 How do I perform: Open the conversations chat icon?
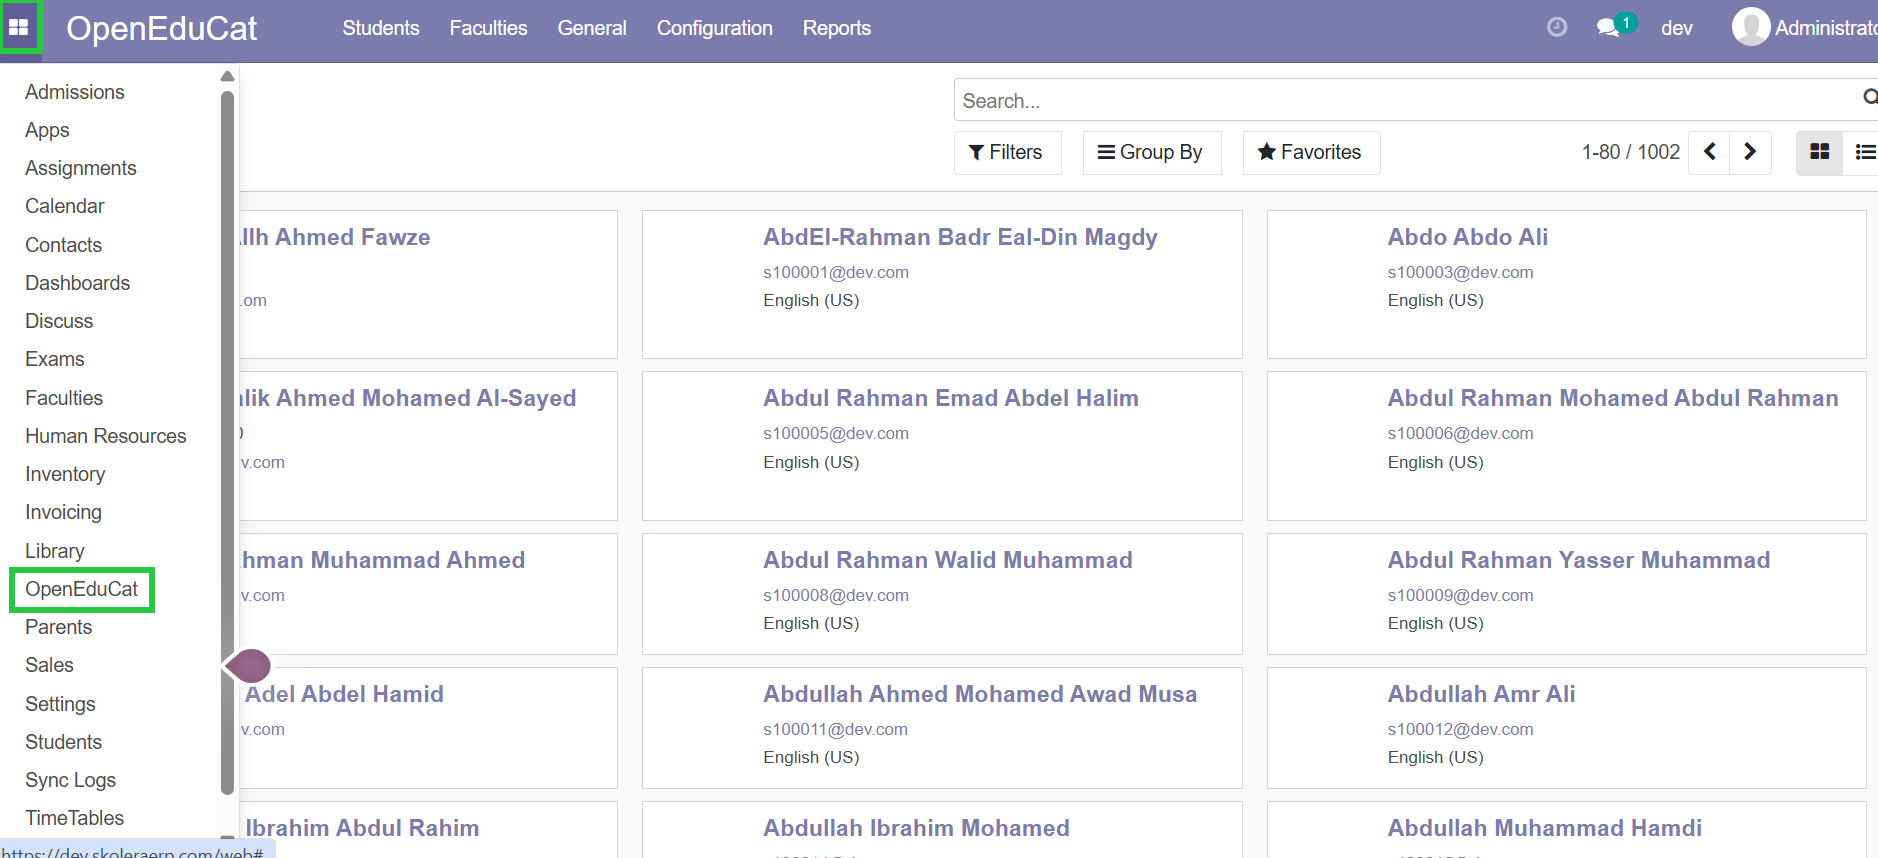point(1609,28)
